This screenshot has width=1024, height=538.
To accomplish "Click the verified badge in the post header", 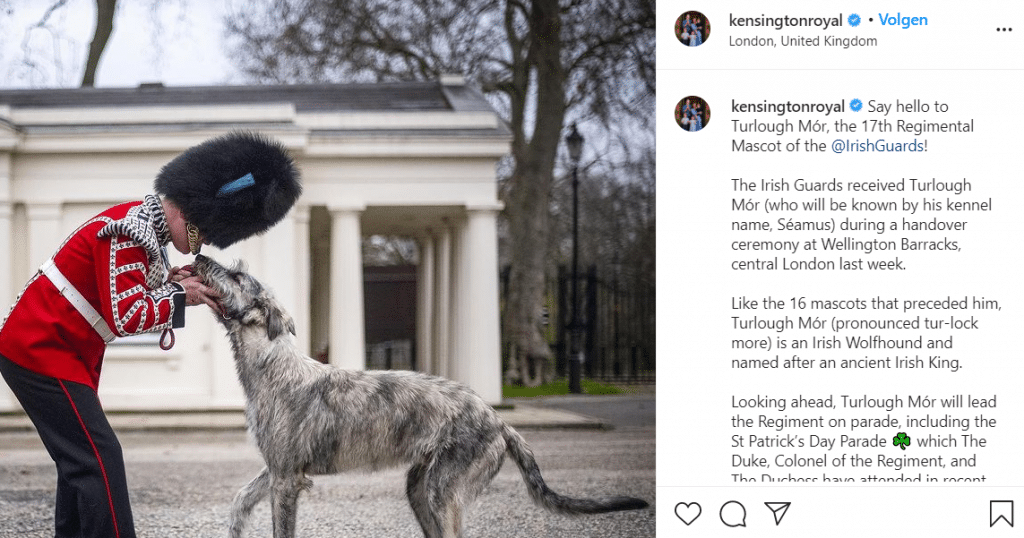I will 854,21.
